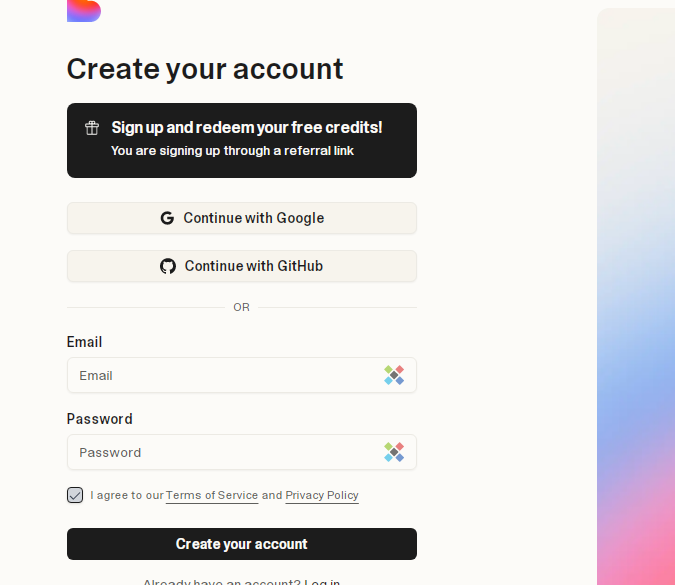This screenshot has height=585, width=675.
Task: Open password manager icon in Password field
Action: point(394,452)
